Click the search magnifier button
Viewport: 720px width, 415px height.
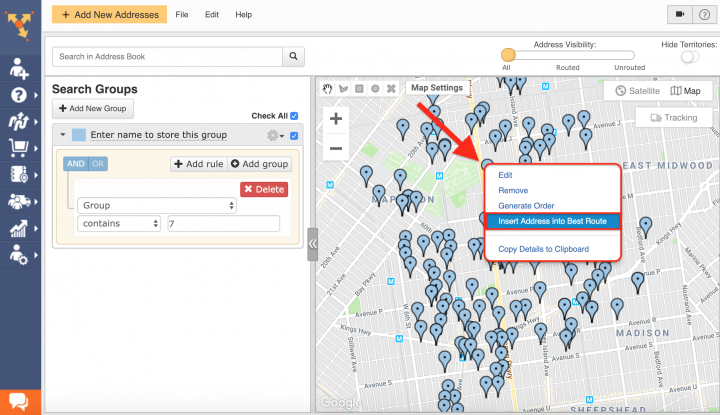pyautogui.click(x=293, y=56)
